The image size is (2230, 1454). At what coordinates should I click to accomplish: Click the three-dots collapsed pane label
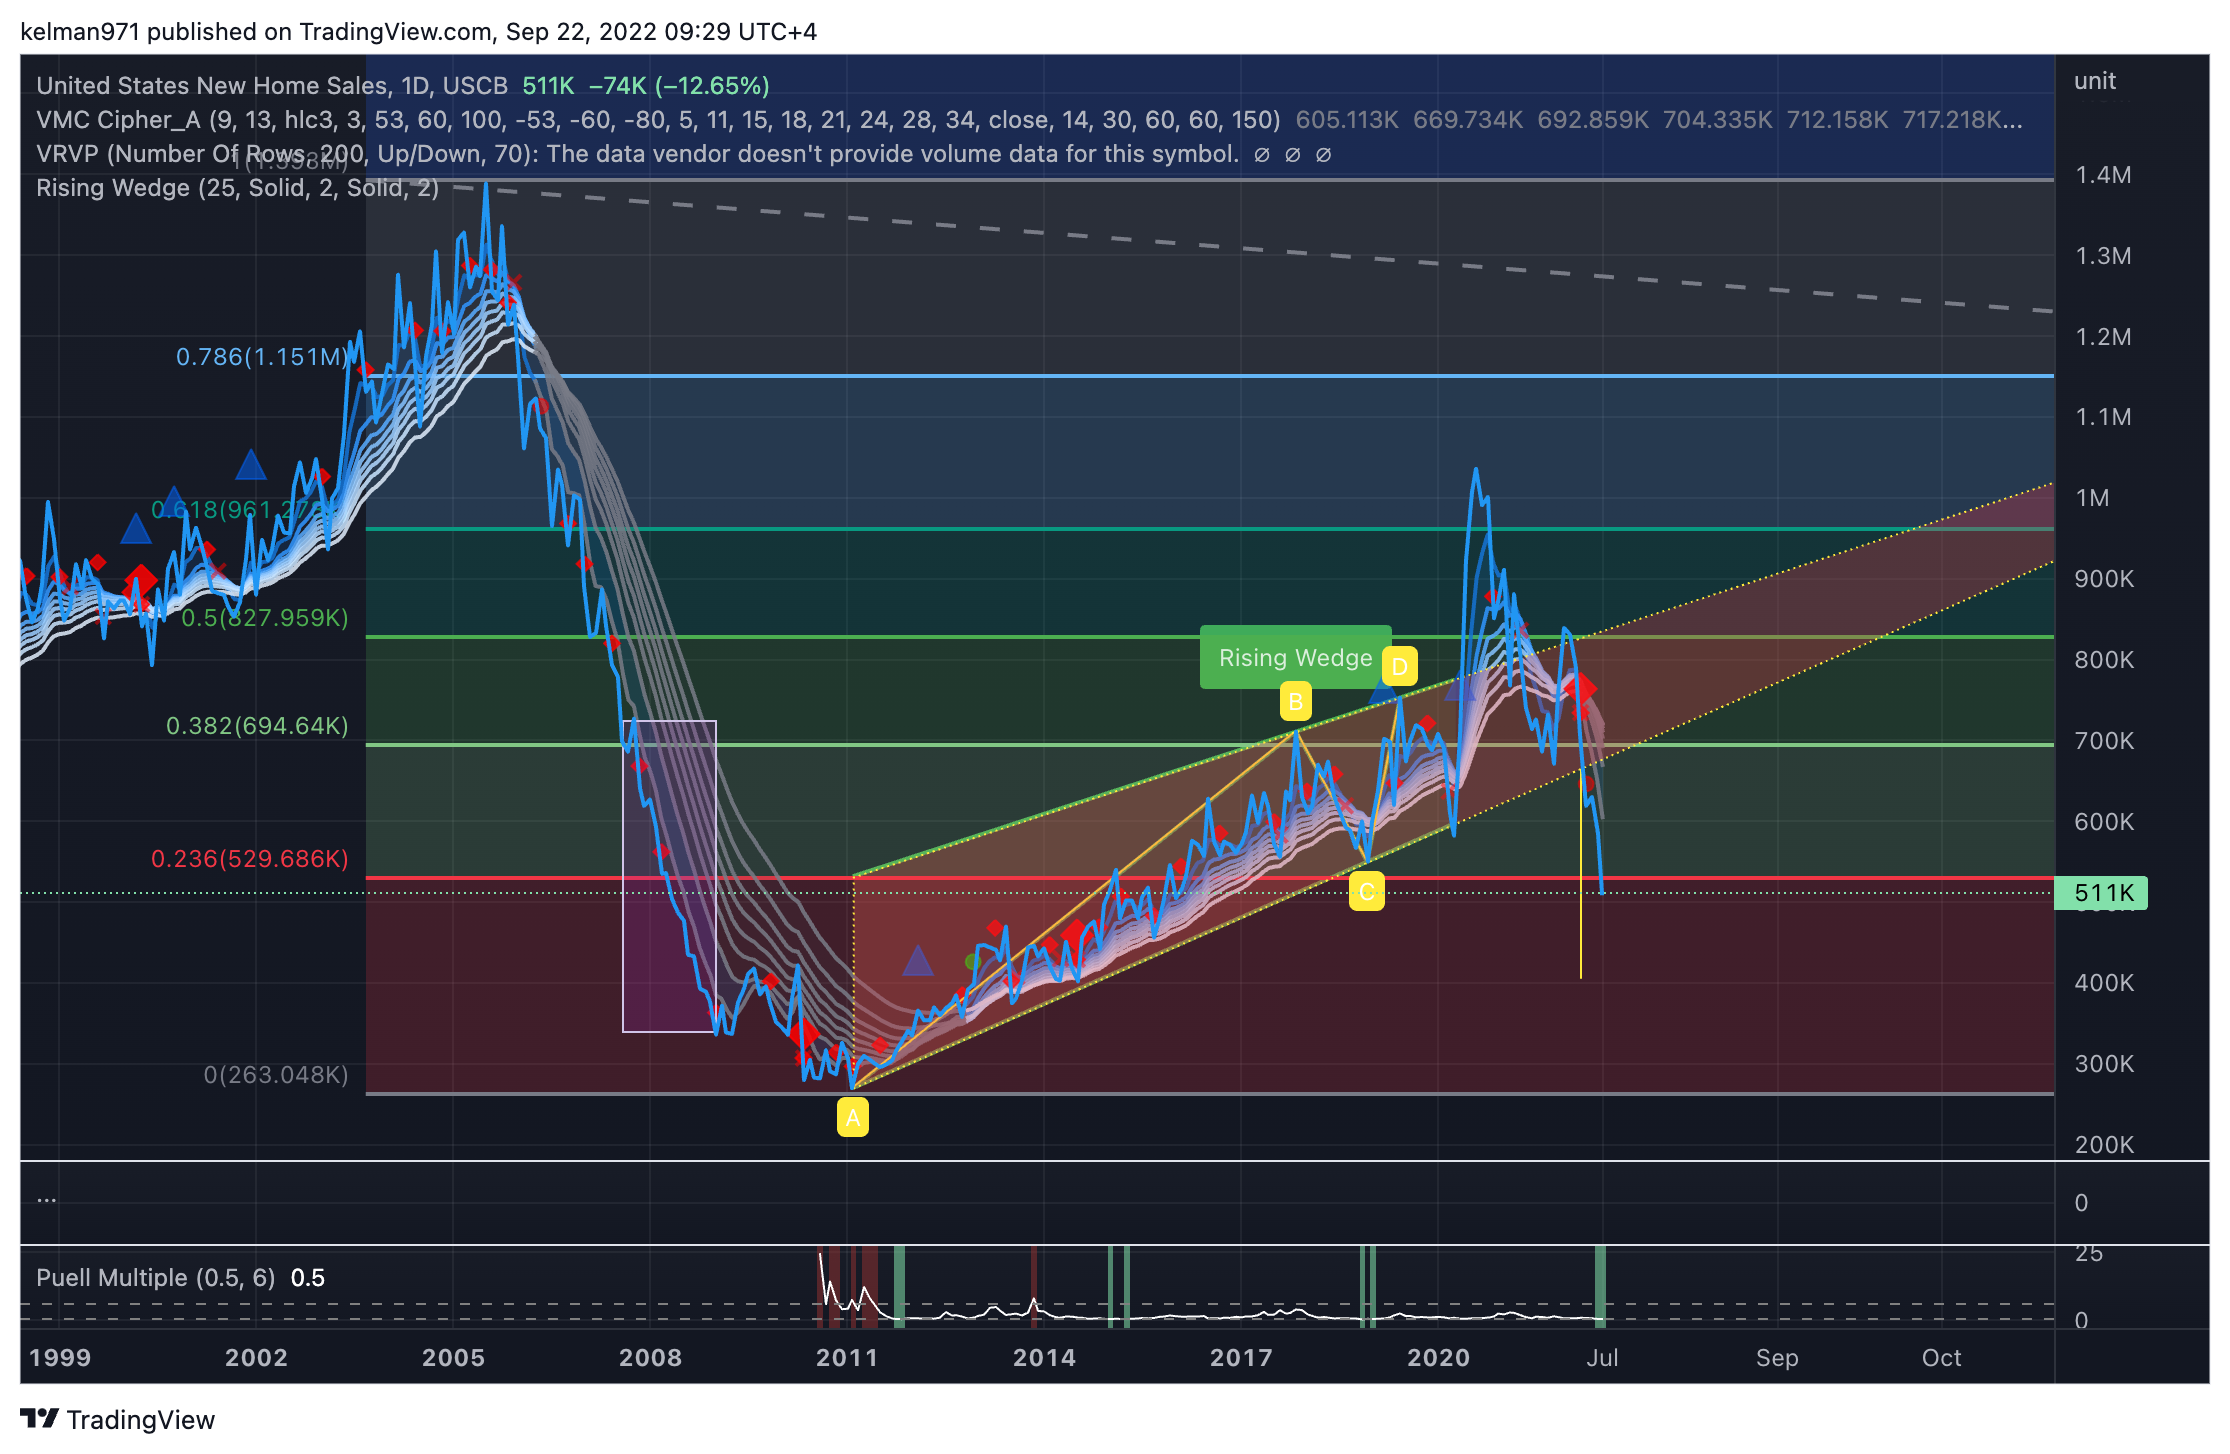pyautogui.click(x=47, y=1198)
